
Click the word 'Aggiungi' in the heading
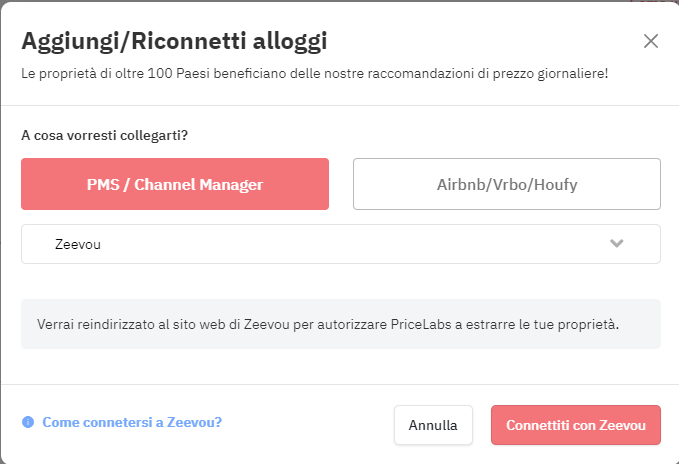coord(68,41)
